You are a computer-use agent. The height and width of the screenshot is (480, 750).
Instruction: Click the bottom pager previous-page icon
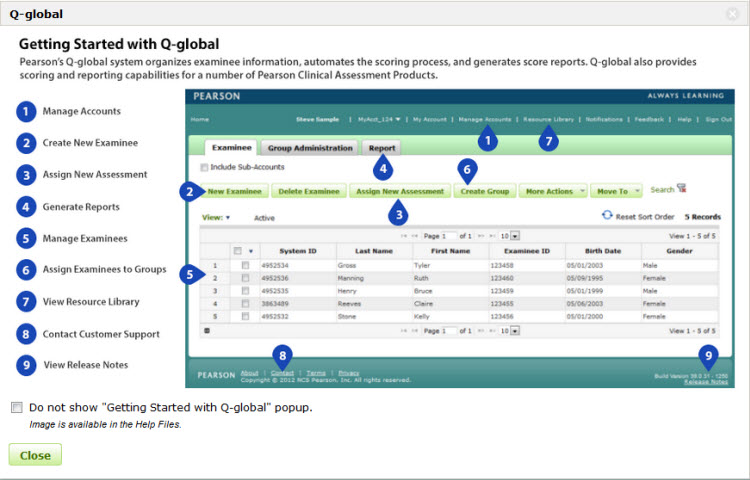click(415, 331)
